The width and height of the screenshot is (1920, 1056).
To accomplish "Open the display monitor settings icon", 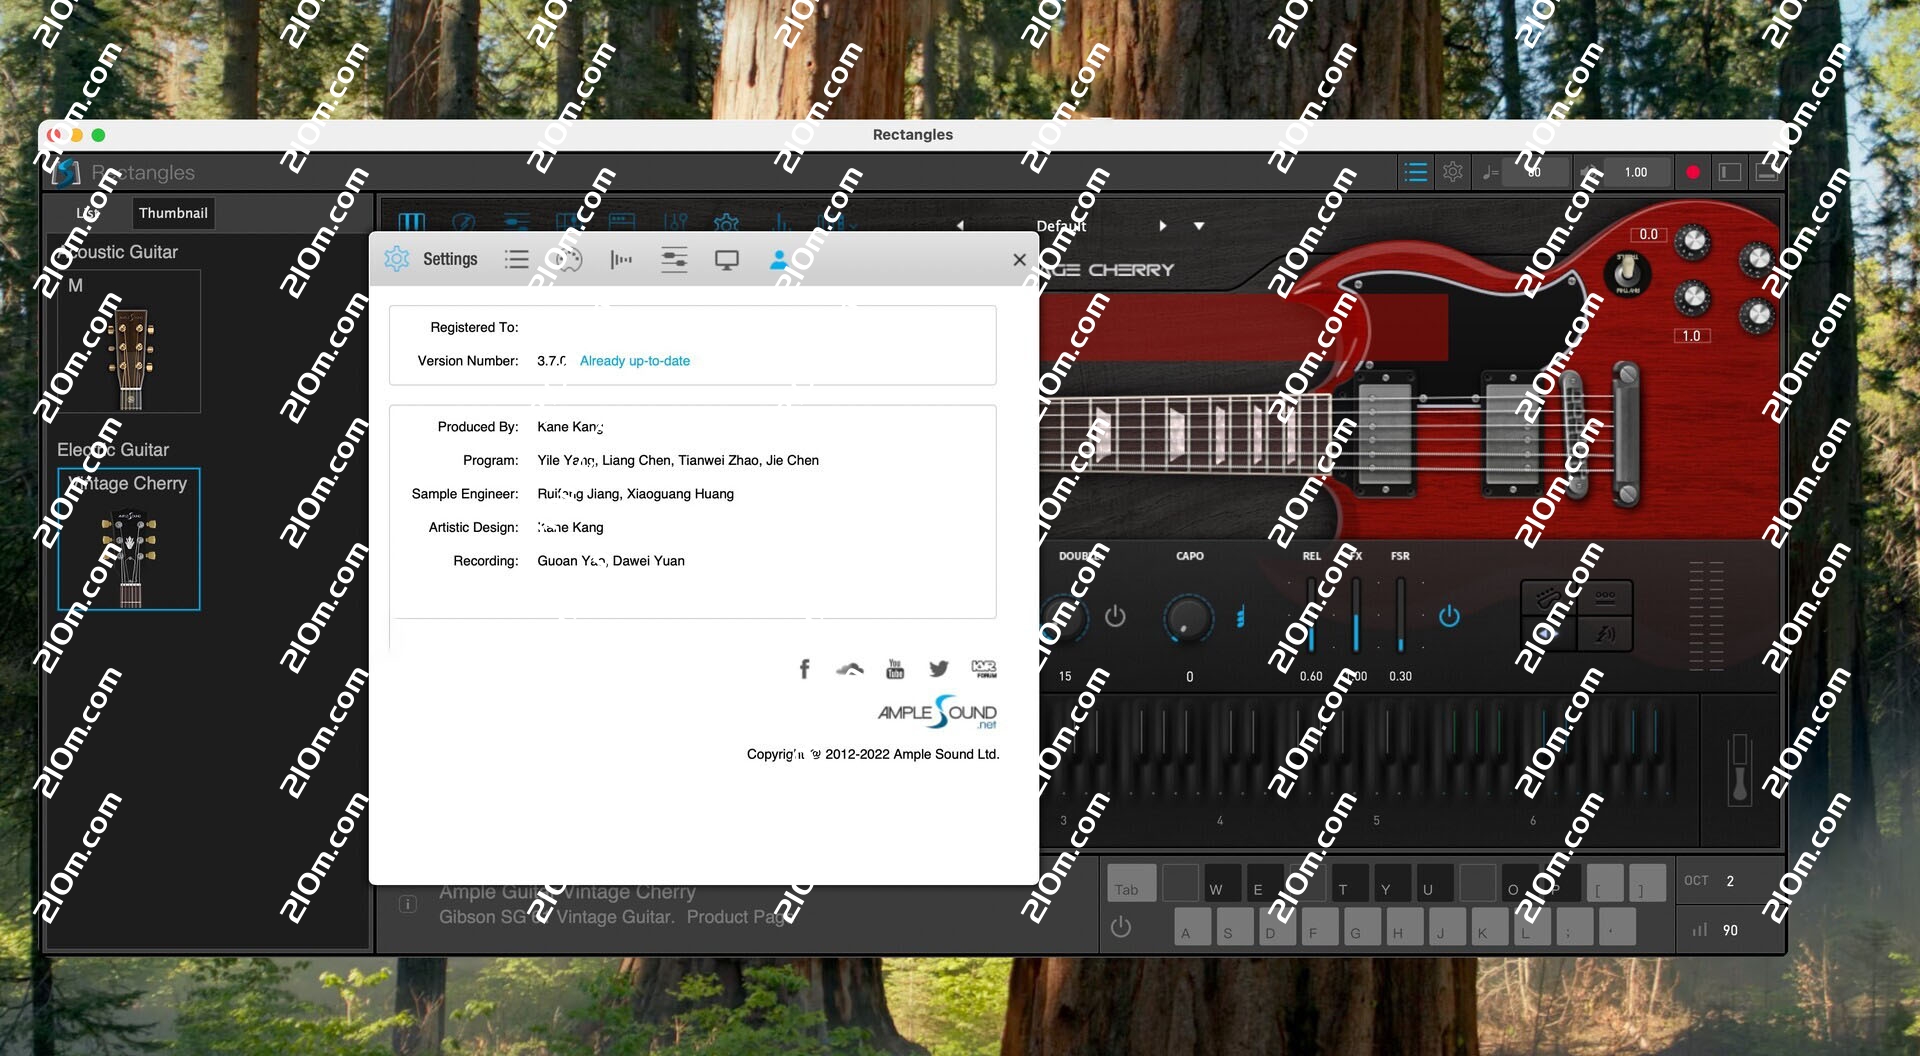I will point(727,260).
